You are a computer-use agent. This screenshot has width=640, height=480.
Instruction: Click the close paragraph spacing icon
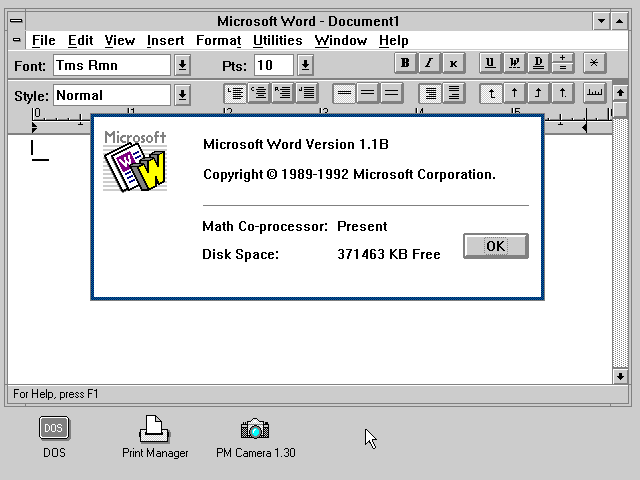(x=430, y=93)
